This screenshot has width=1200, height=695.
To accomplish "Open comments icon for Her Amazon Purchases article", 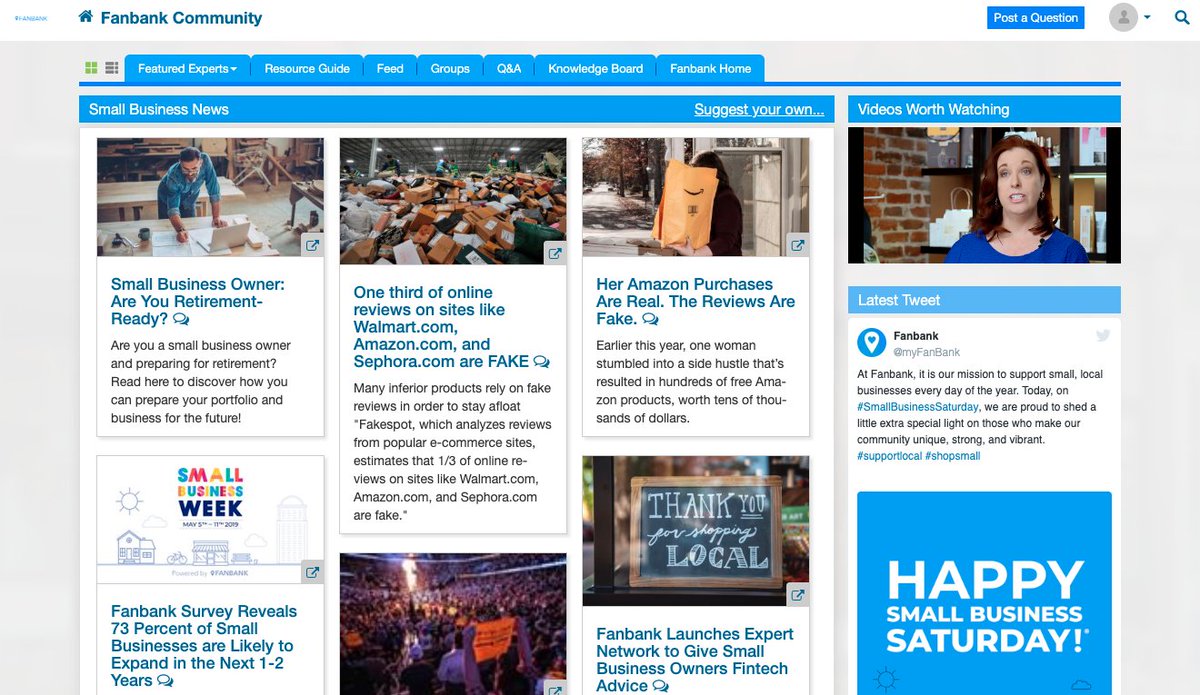I will click(x=650, y=320).
